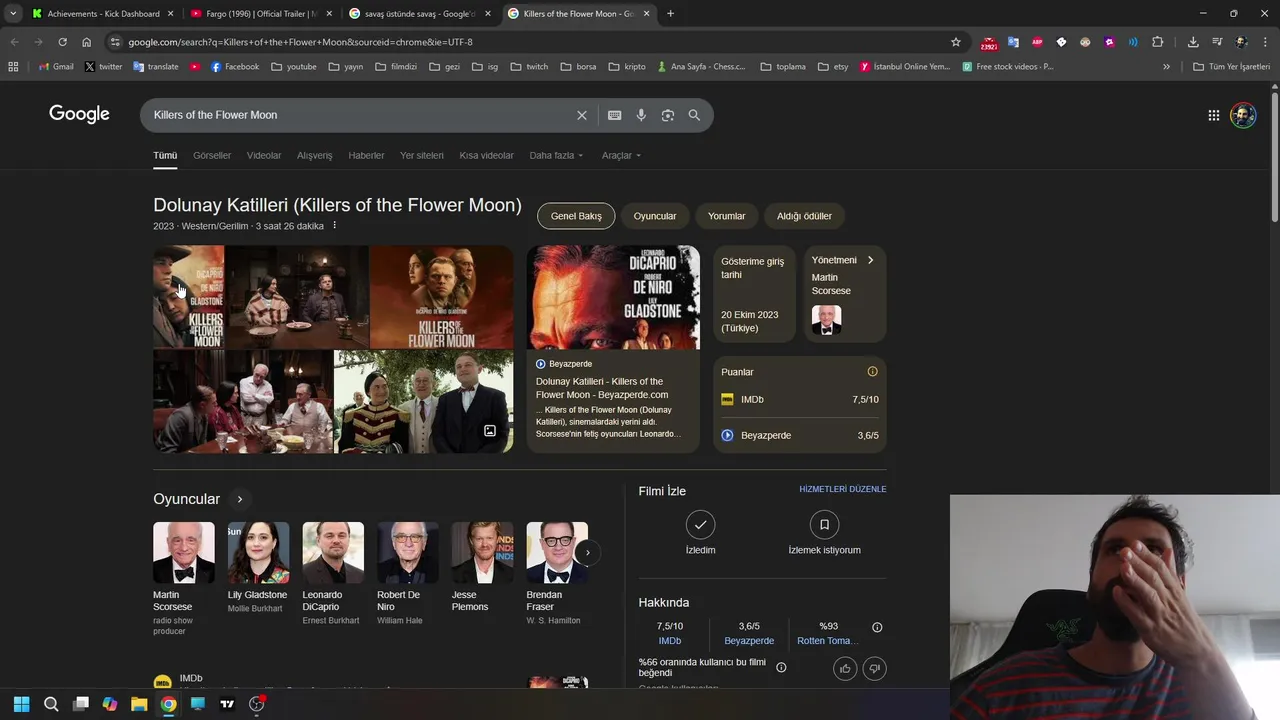Open the Chrome extensions puzzle menu
This screenshot has height=720, width=1280.
pos(1157,42)
